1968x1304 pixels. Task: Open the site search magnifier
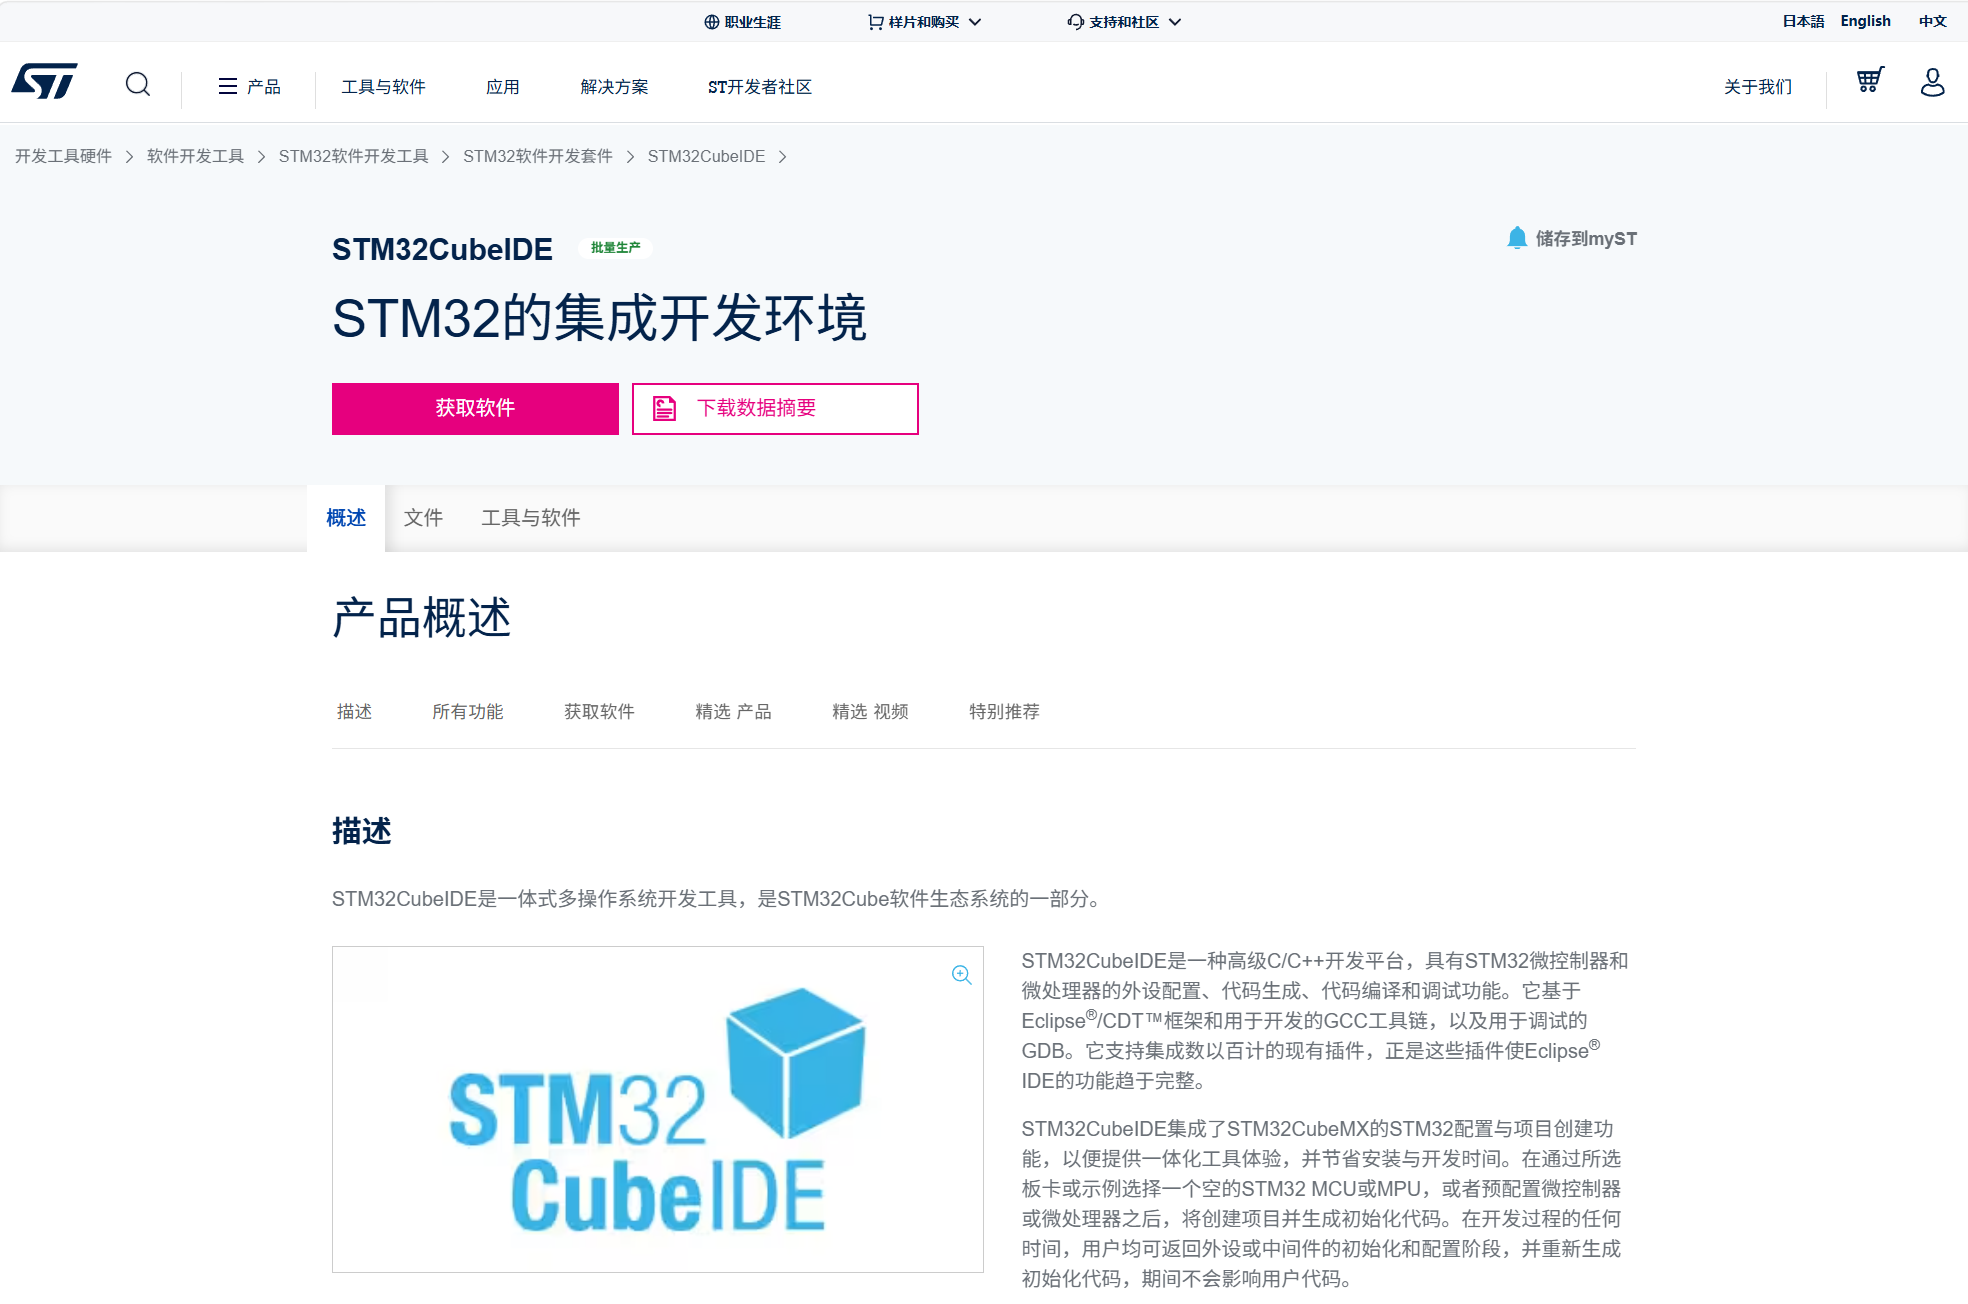click(138, 85)
